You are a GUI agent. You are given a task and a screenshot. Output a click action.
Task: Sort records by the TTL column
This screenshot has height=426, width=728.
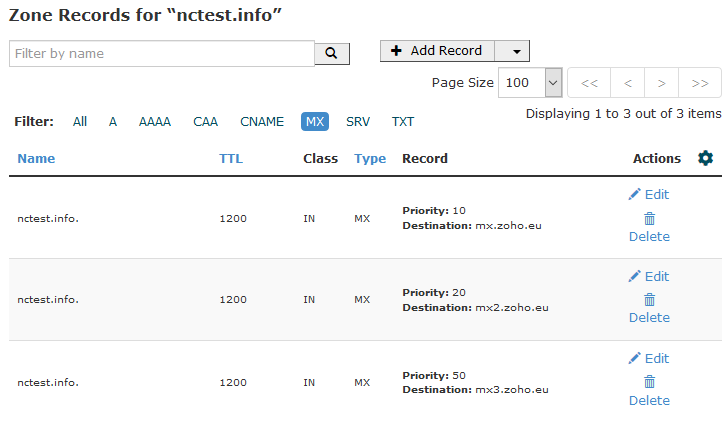(231, 159)
